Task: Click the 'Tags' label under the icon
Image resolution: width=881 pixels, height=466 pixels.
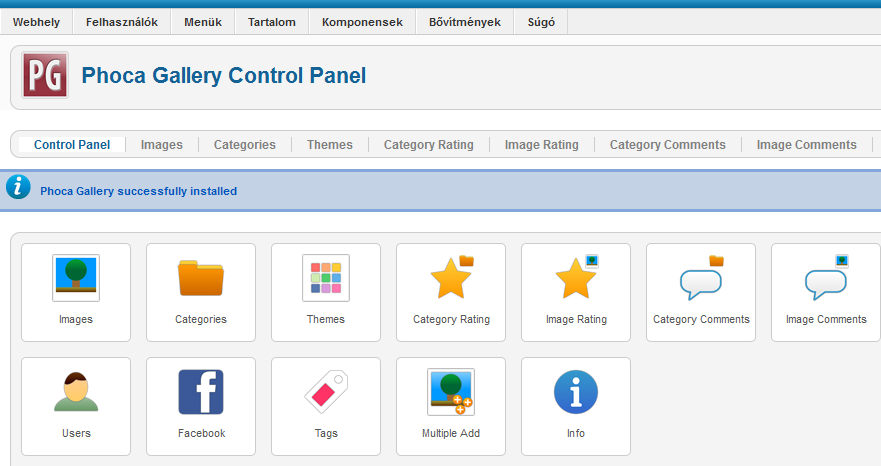Action: click(x=326, y=433)
